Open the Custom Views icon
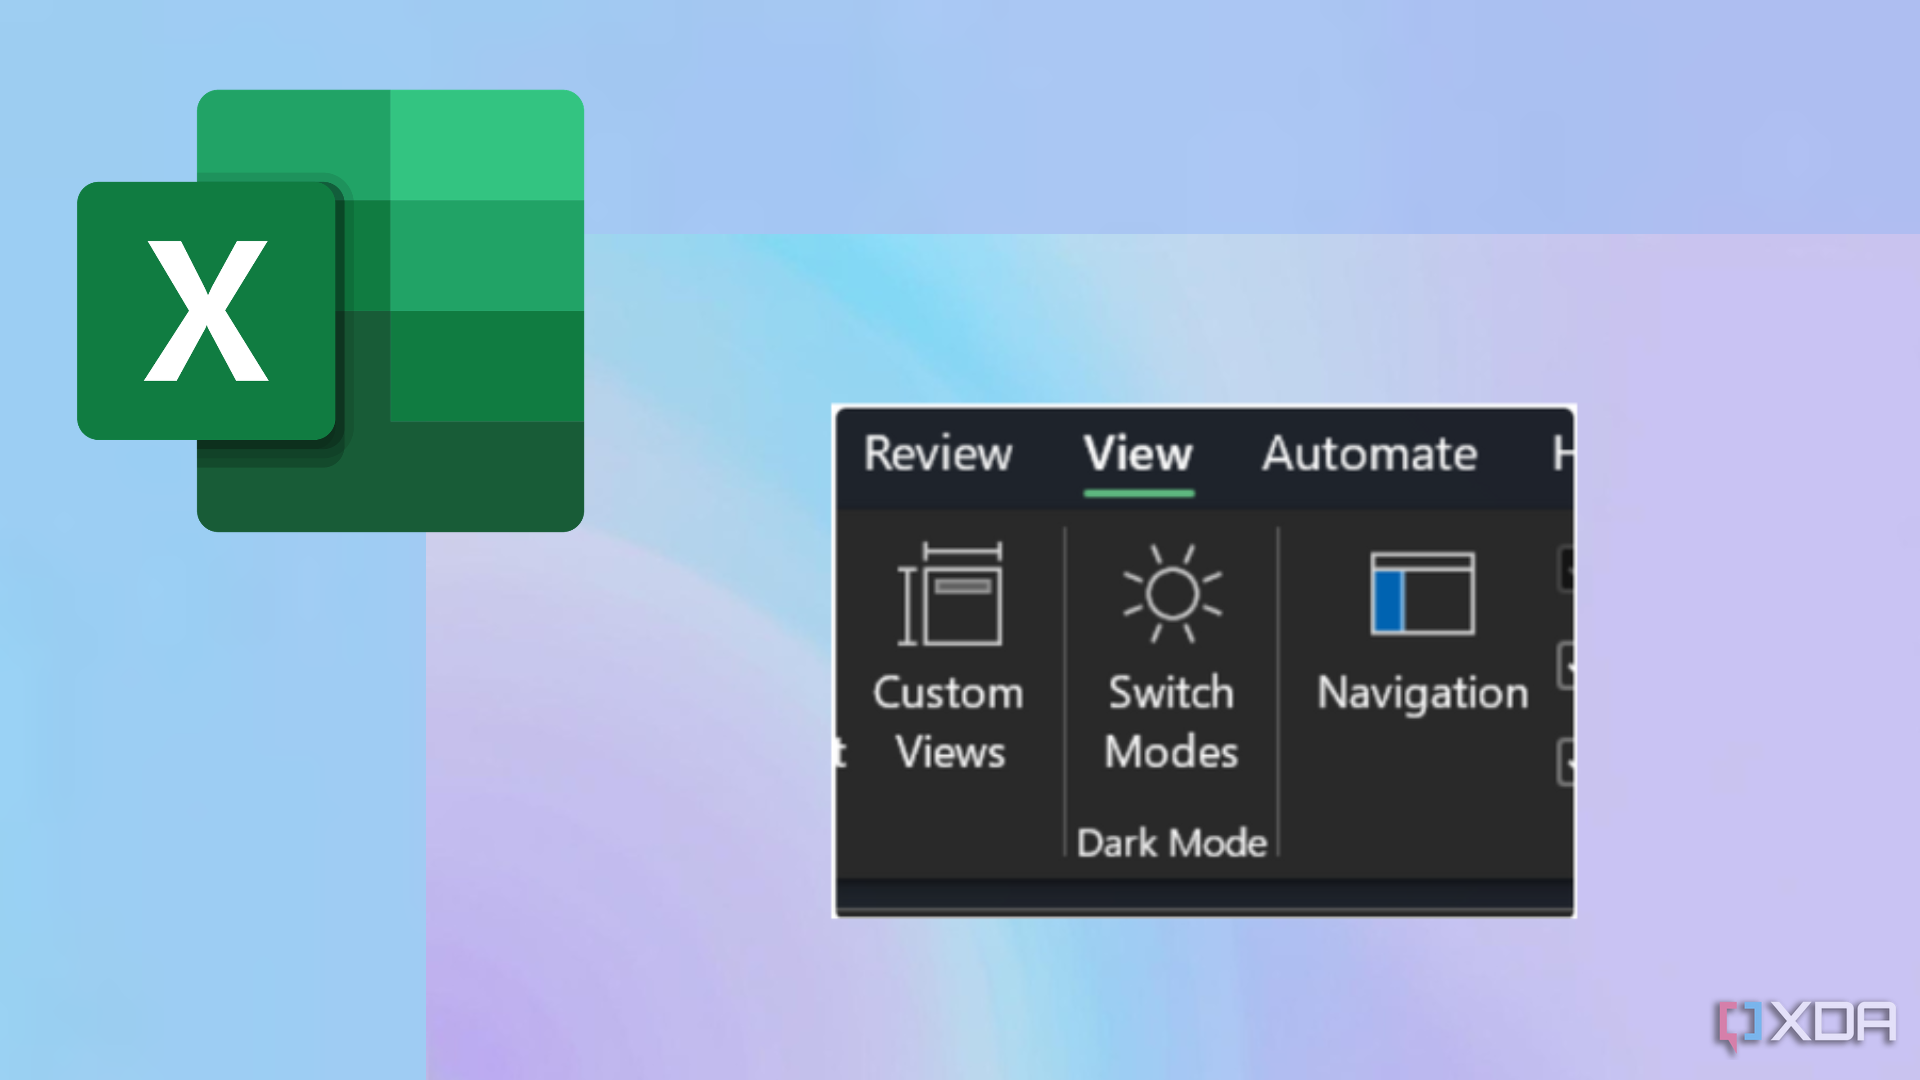The width and height of the screenshot is (1920, 1080). coord(949,594)
